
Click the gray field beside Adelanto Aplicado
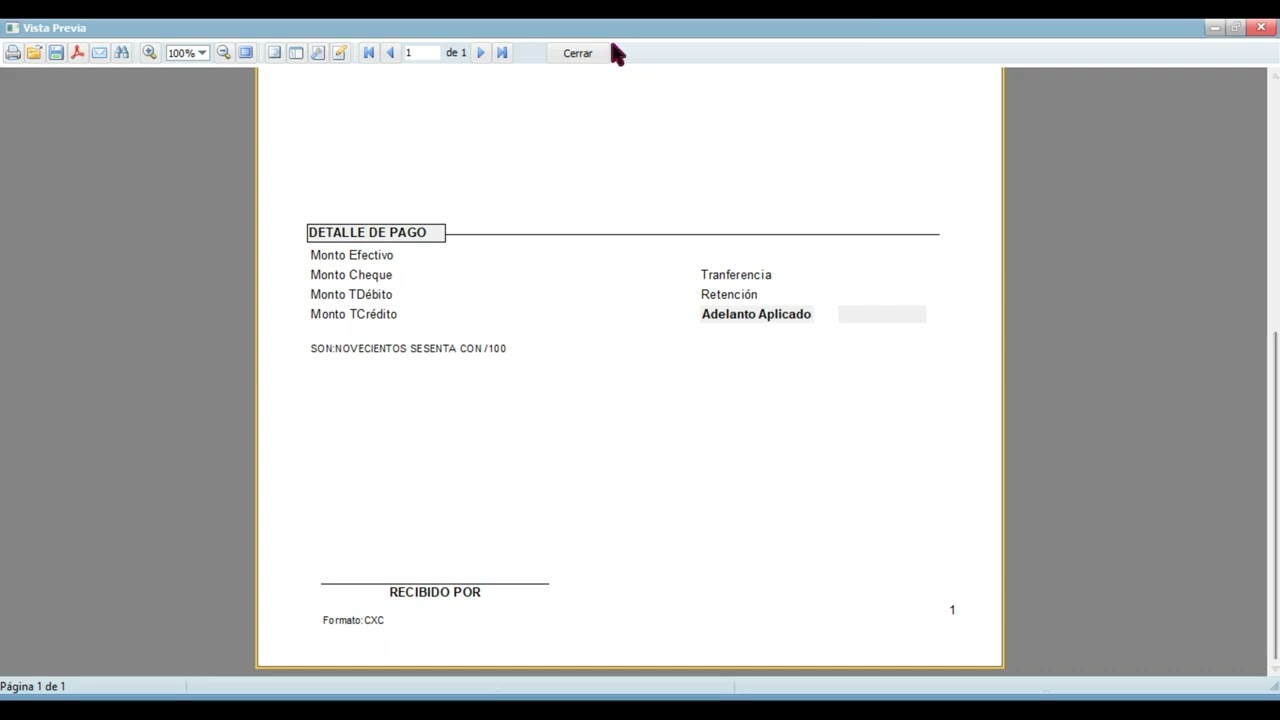click(x=882, y=314)
